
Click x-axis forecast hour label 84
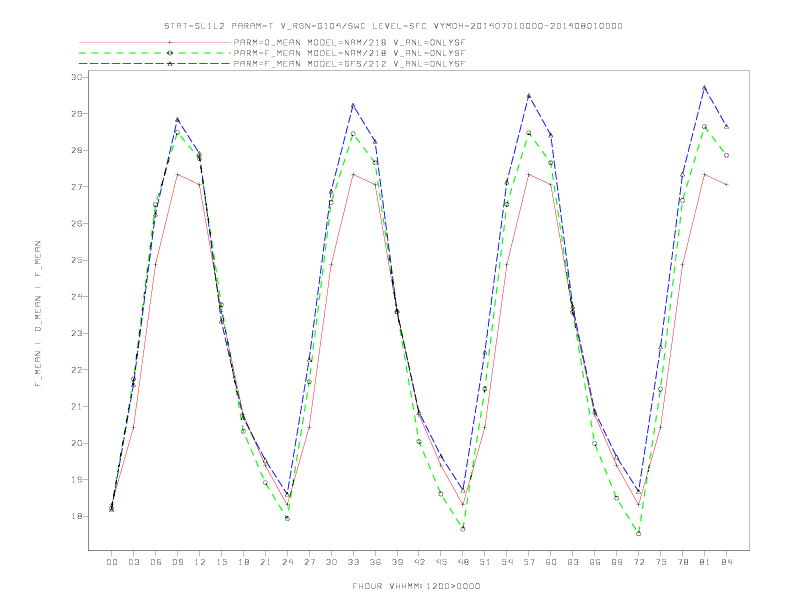pos(726,562)
